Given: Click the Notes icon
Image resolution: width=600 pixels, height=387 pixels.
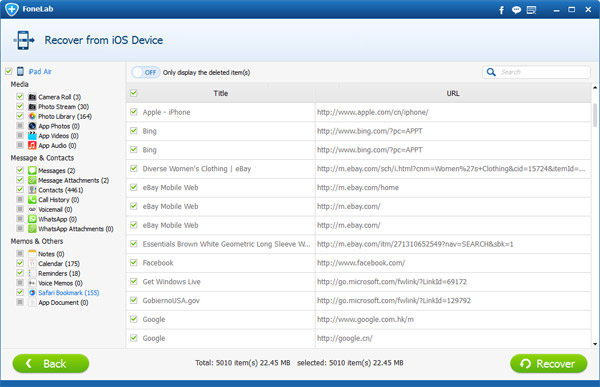Looking at the screenshot, I should [32, 254].
